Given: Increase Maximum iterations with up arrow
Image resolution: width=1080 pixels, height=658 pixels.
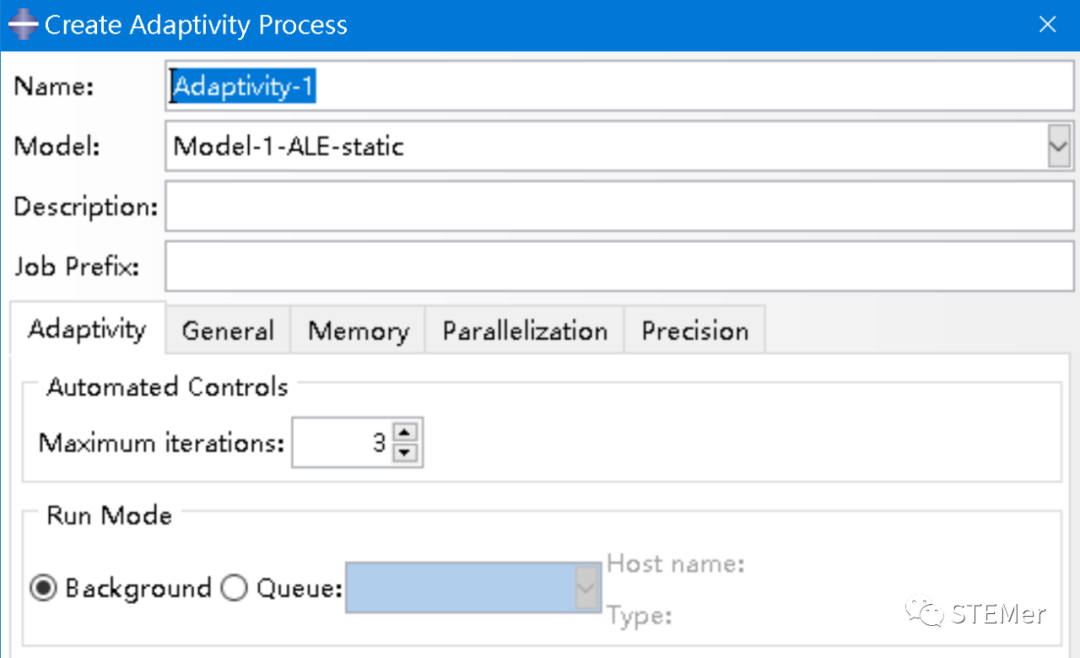Looking at the screenshot, I should coord(404,433).
